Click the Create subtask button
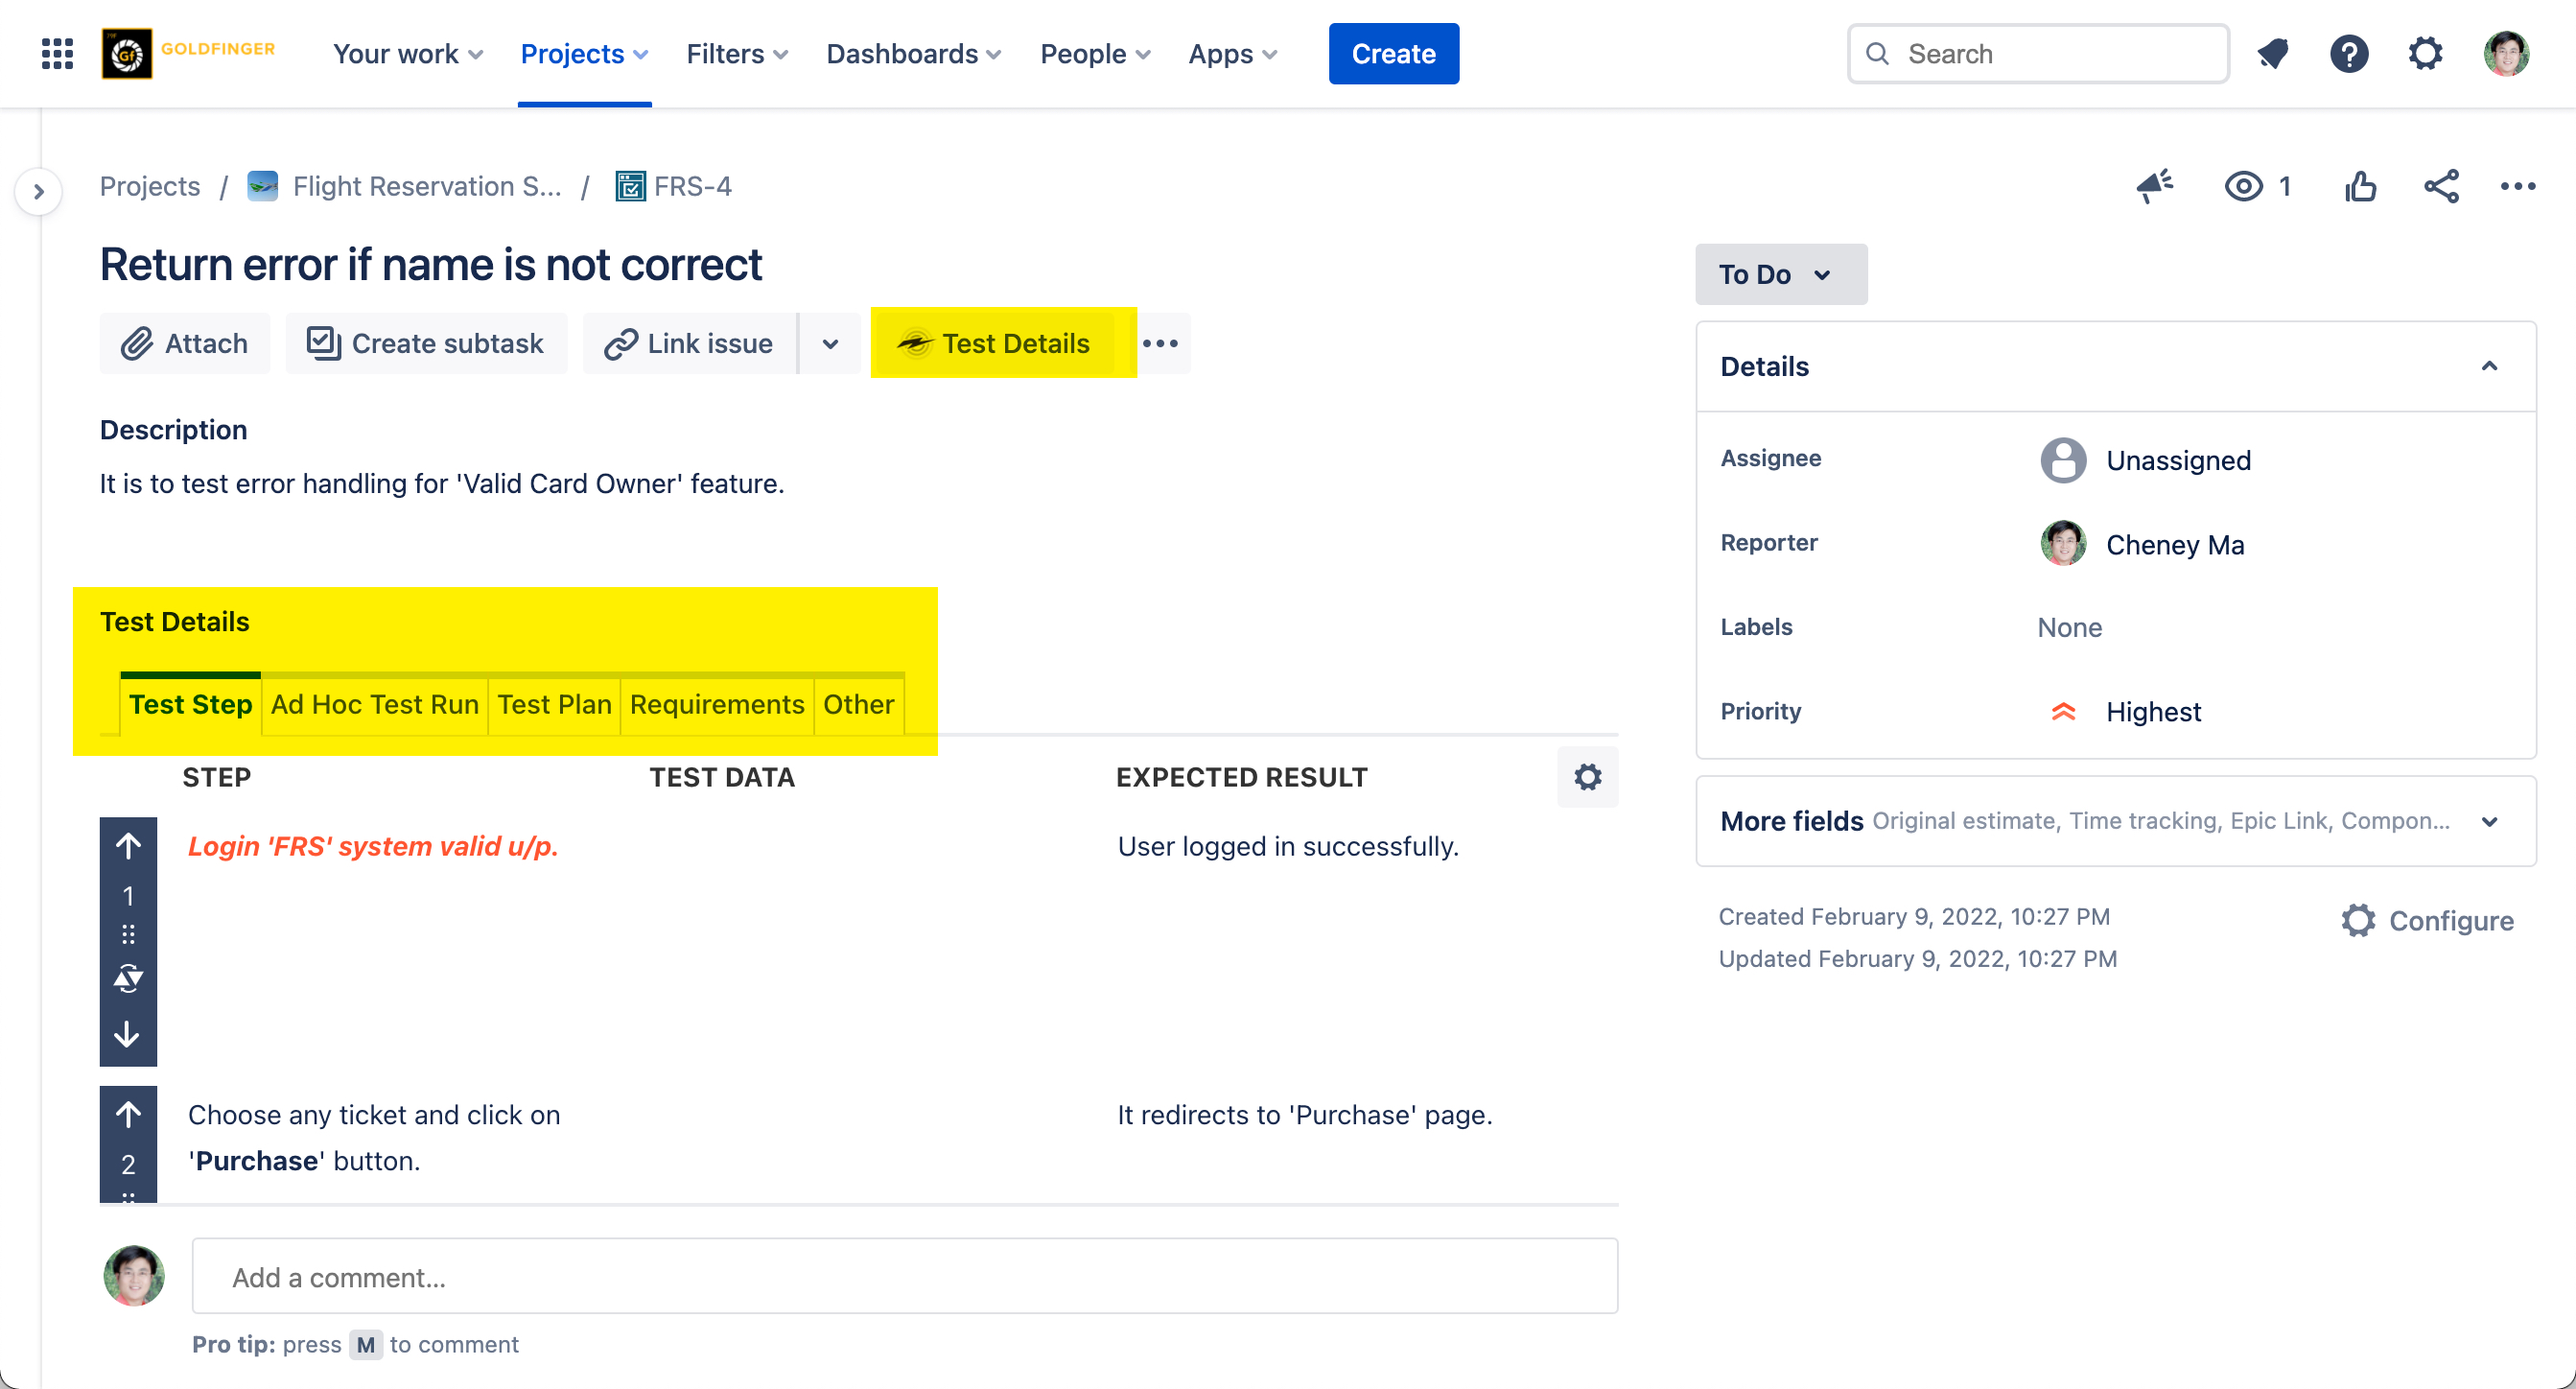 (426, 343)
